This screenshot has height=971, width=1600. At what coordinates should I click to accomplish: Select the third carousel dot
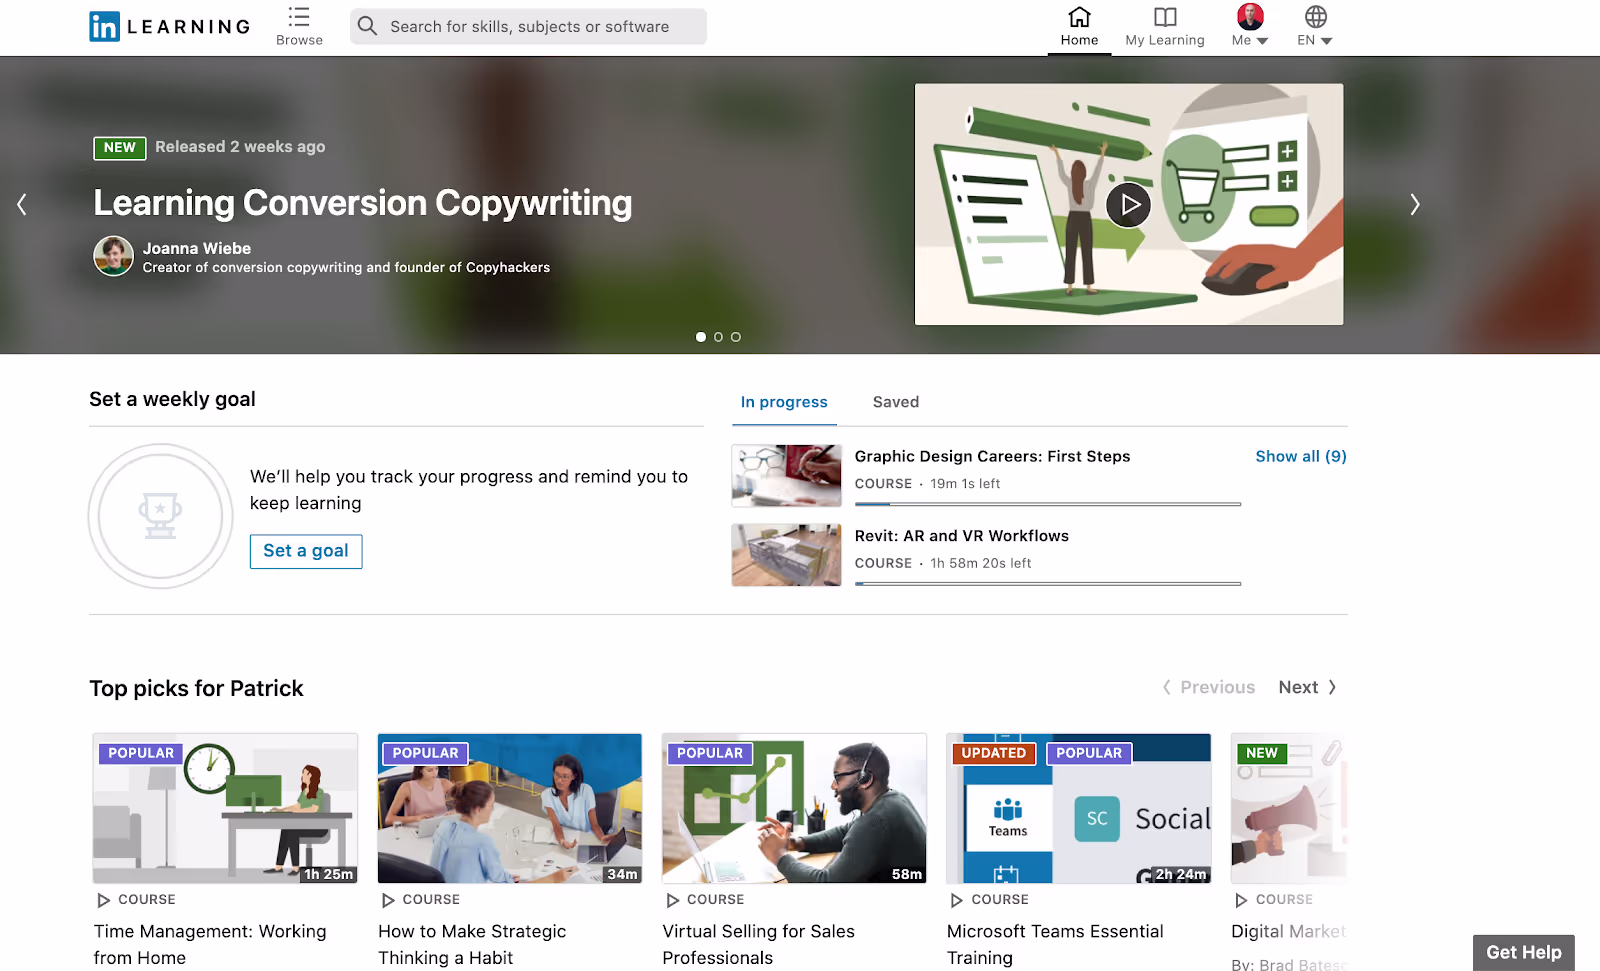(736, 337)
